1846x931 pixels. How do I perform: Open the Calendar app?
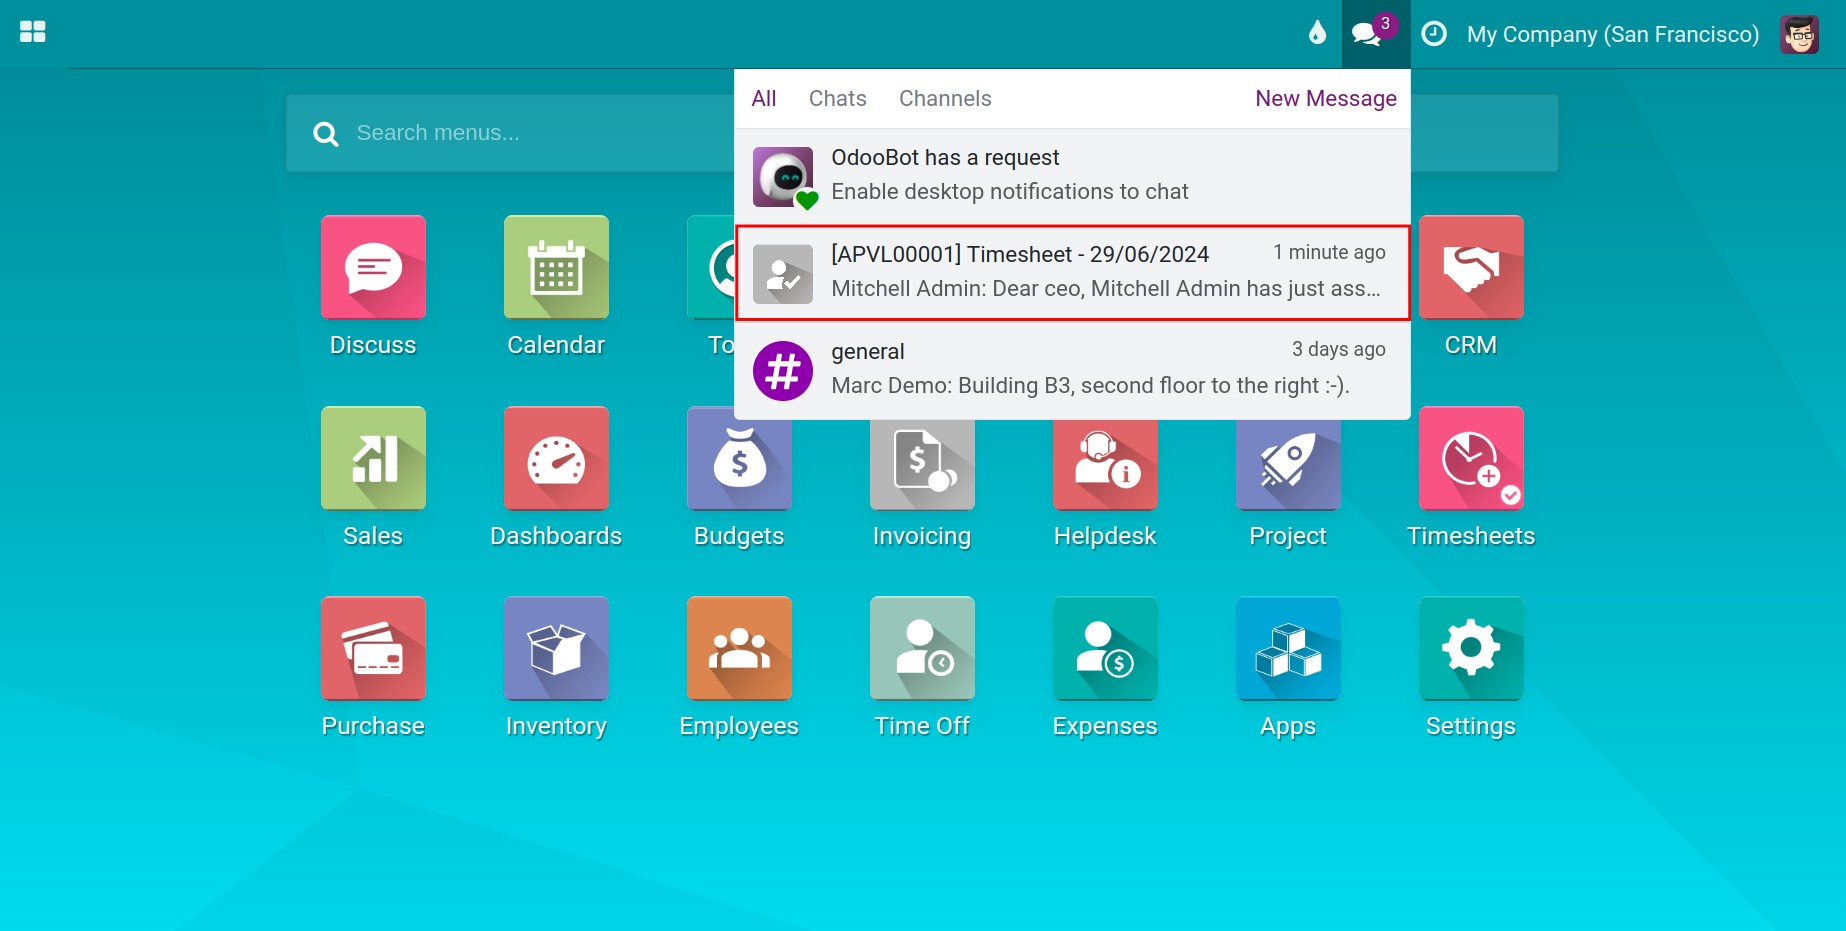coord(556,267)
